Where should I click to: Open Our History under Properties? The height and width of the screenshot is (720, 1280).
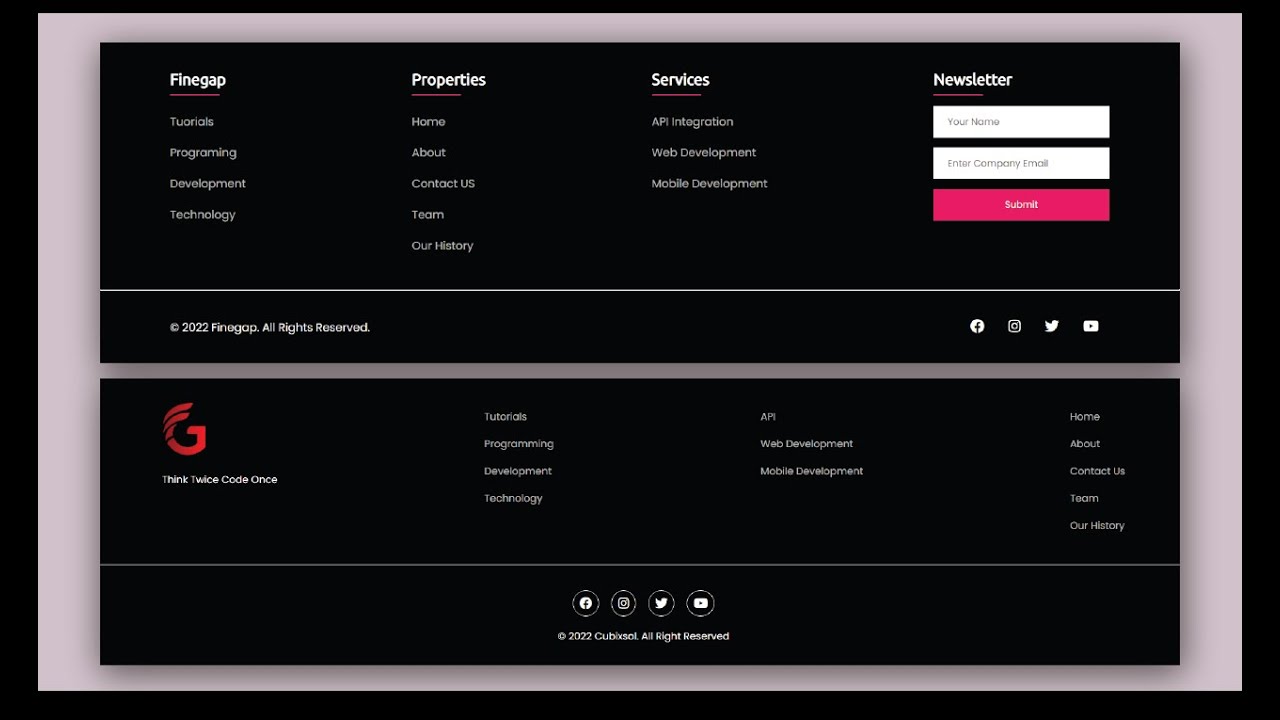pyautogui.click(x=442, y=246)
